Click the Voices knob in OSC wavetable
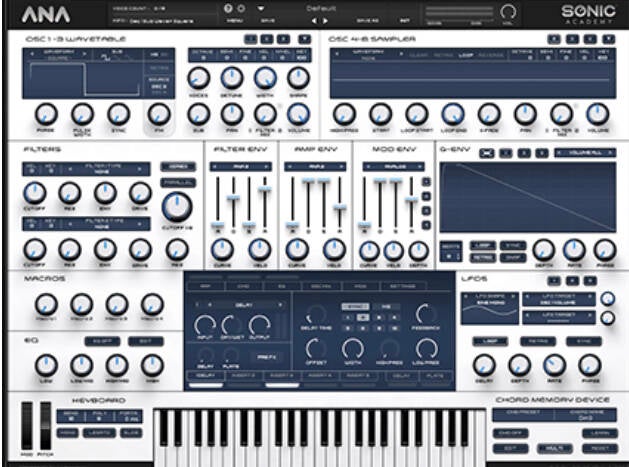 point(199,78)
